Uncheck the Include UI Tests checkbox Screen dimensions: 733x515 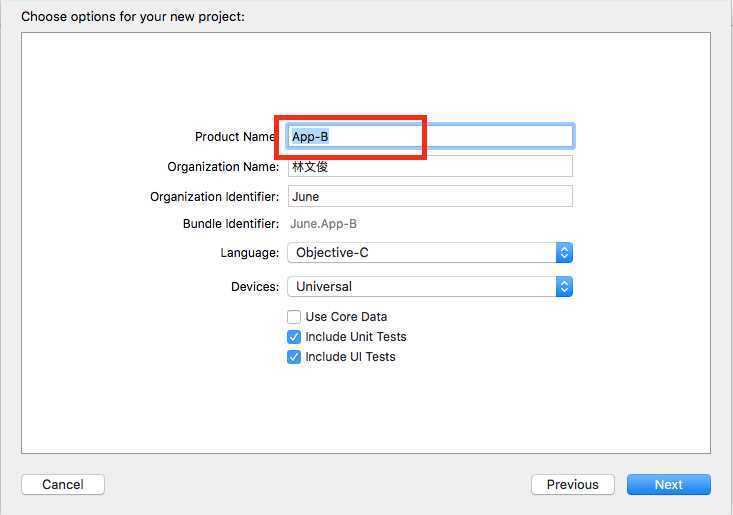pos(294,357)
